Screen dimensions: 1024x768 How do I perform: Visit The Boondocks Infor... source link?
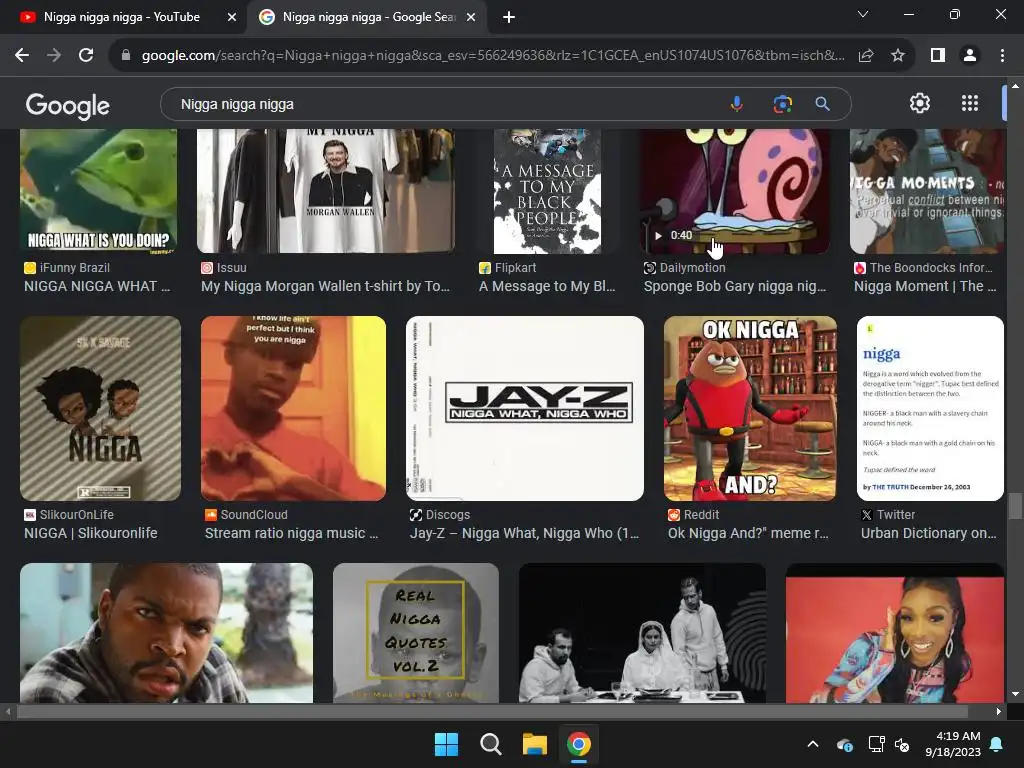[923, 268]
